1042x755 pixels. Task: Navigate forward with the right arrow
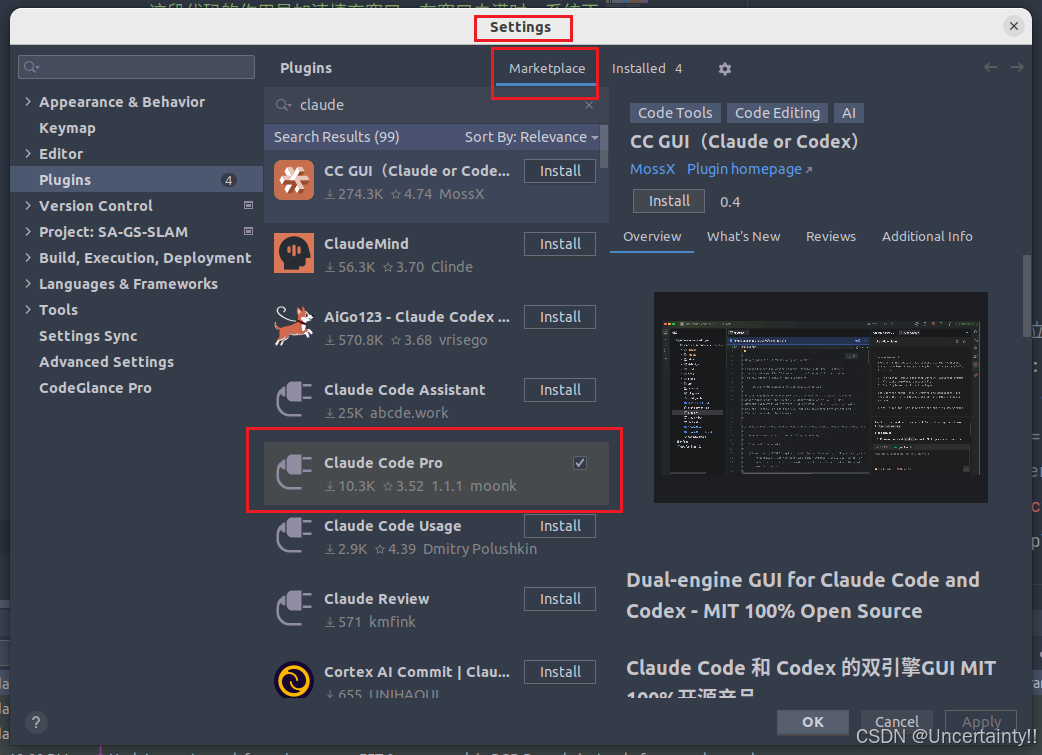1017,67
